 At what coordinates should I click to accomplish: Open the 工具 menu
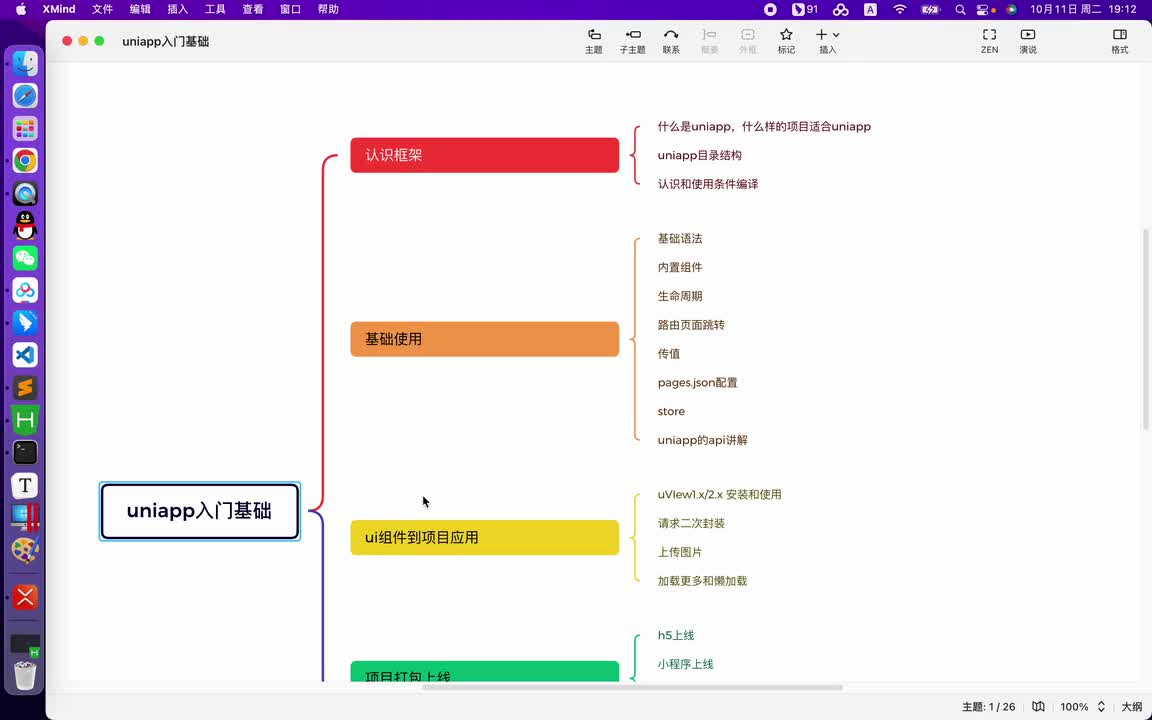coord(215,10)
